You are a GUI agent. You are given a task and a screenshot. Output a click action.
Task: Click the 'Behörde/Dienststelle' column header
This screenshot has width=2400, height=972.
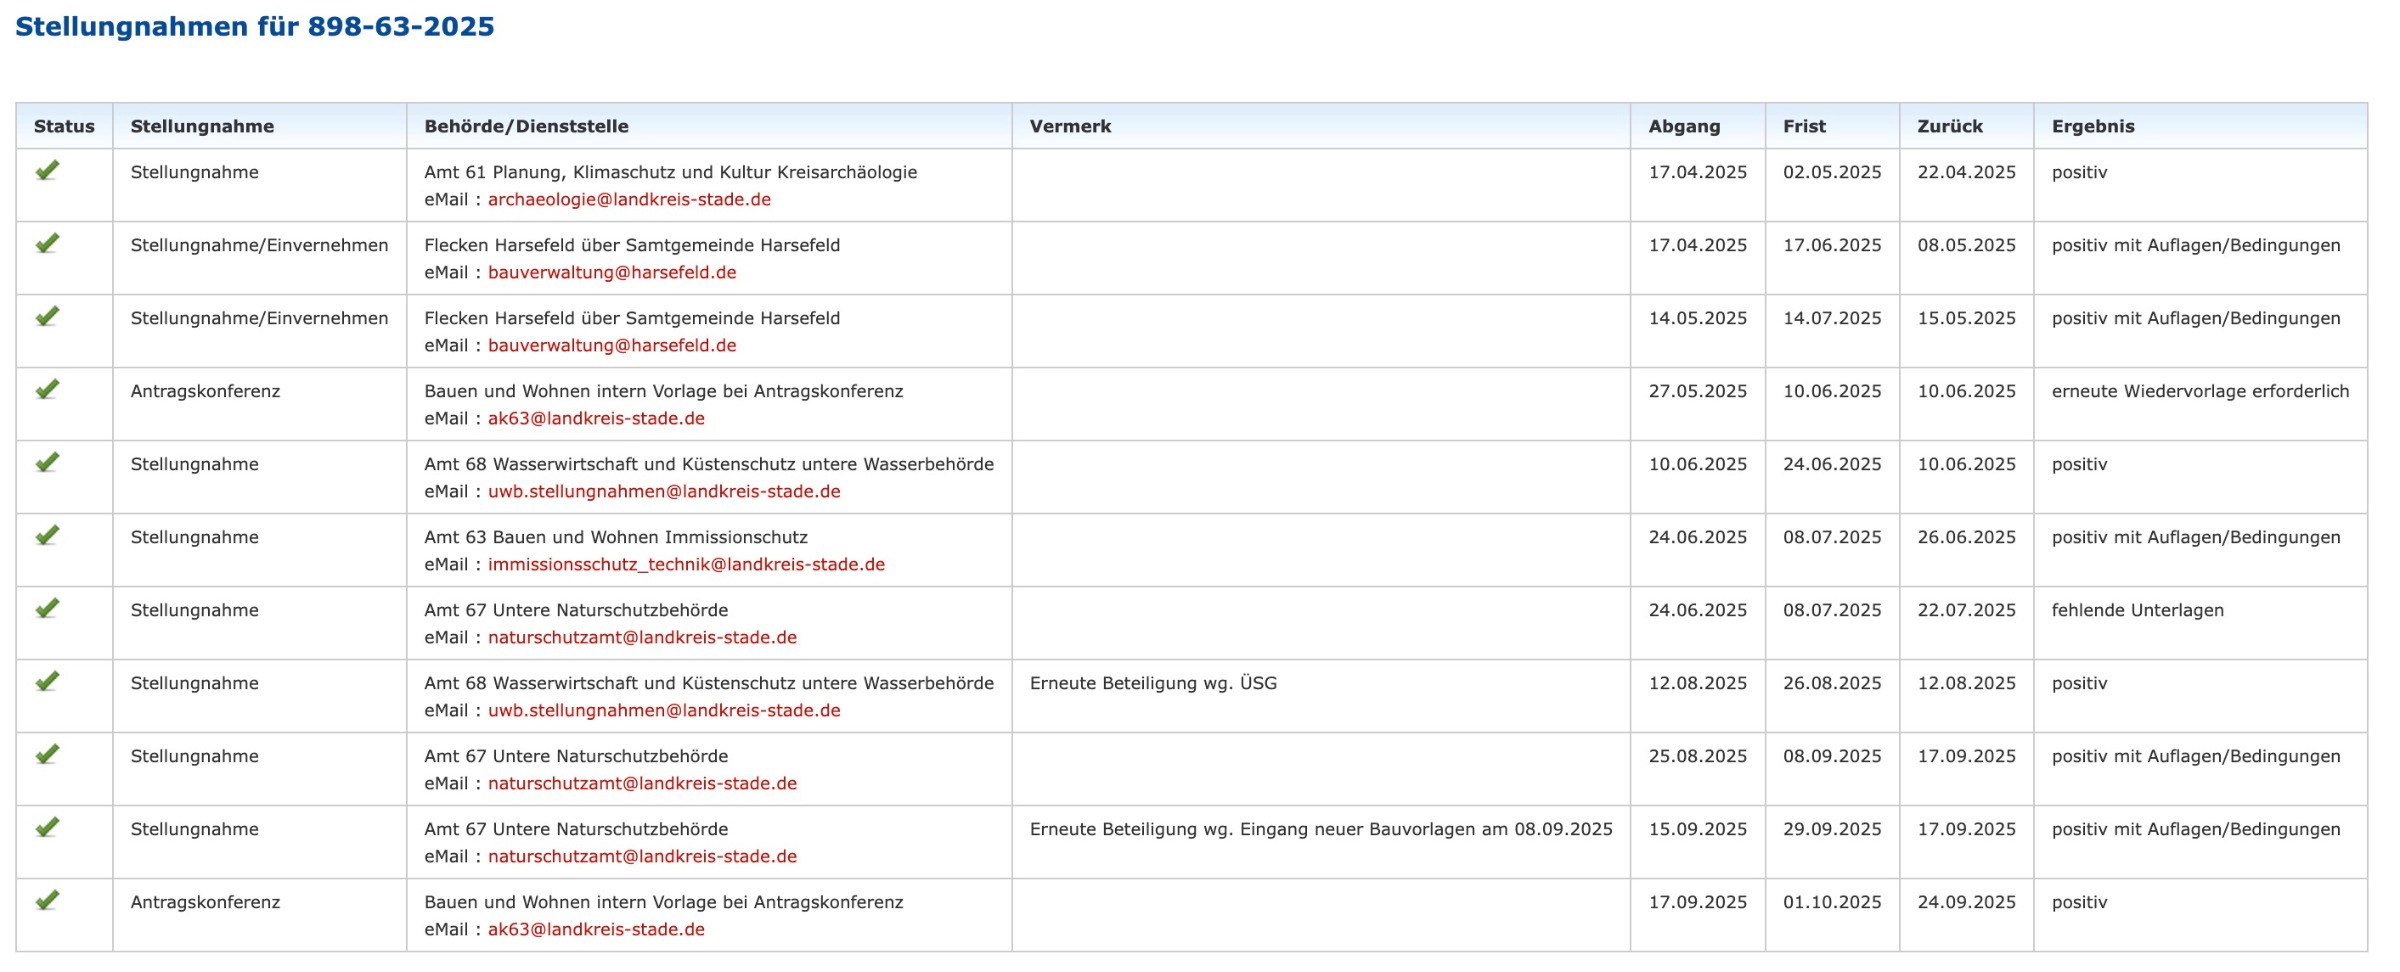click(526, 126)
